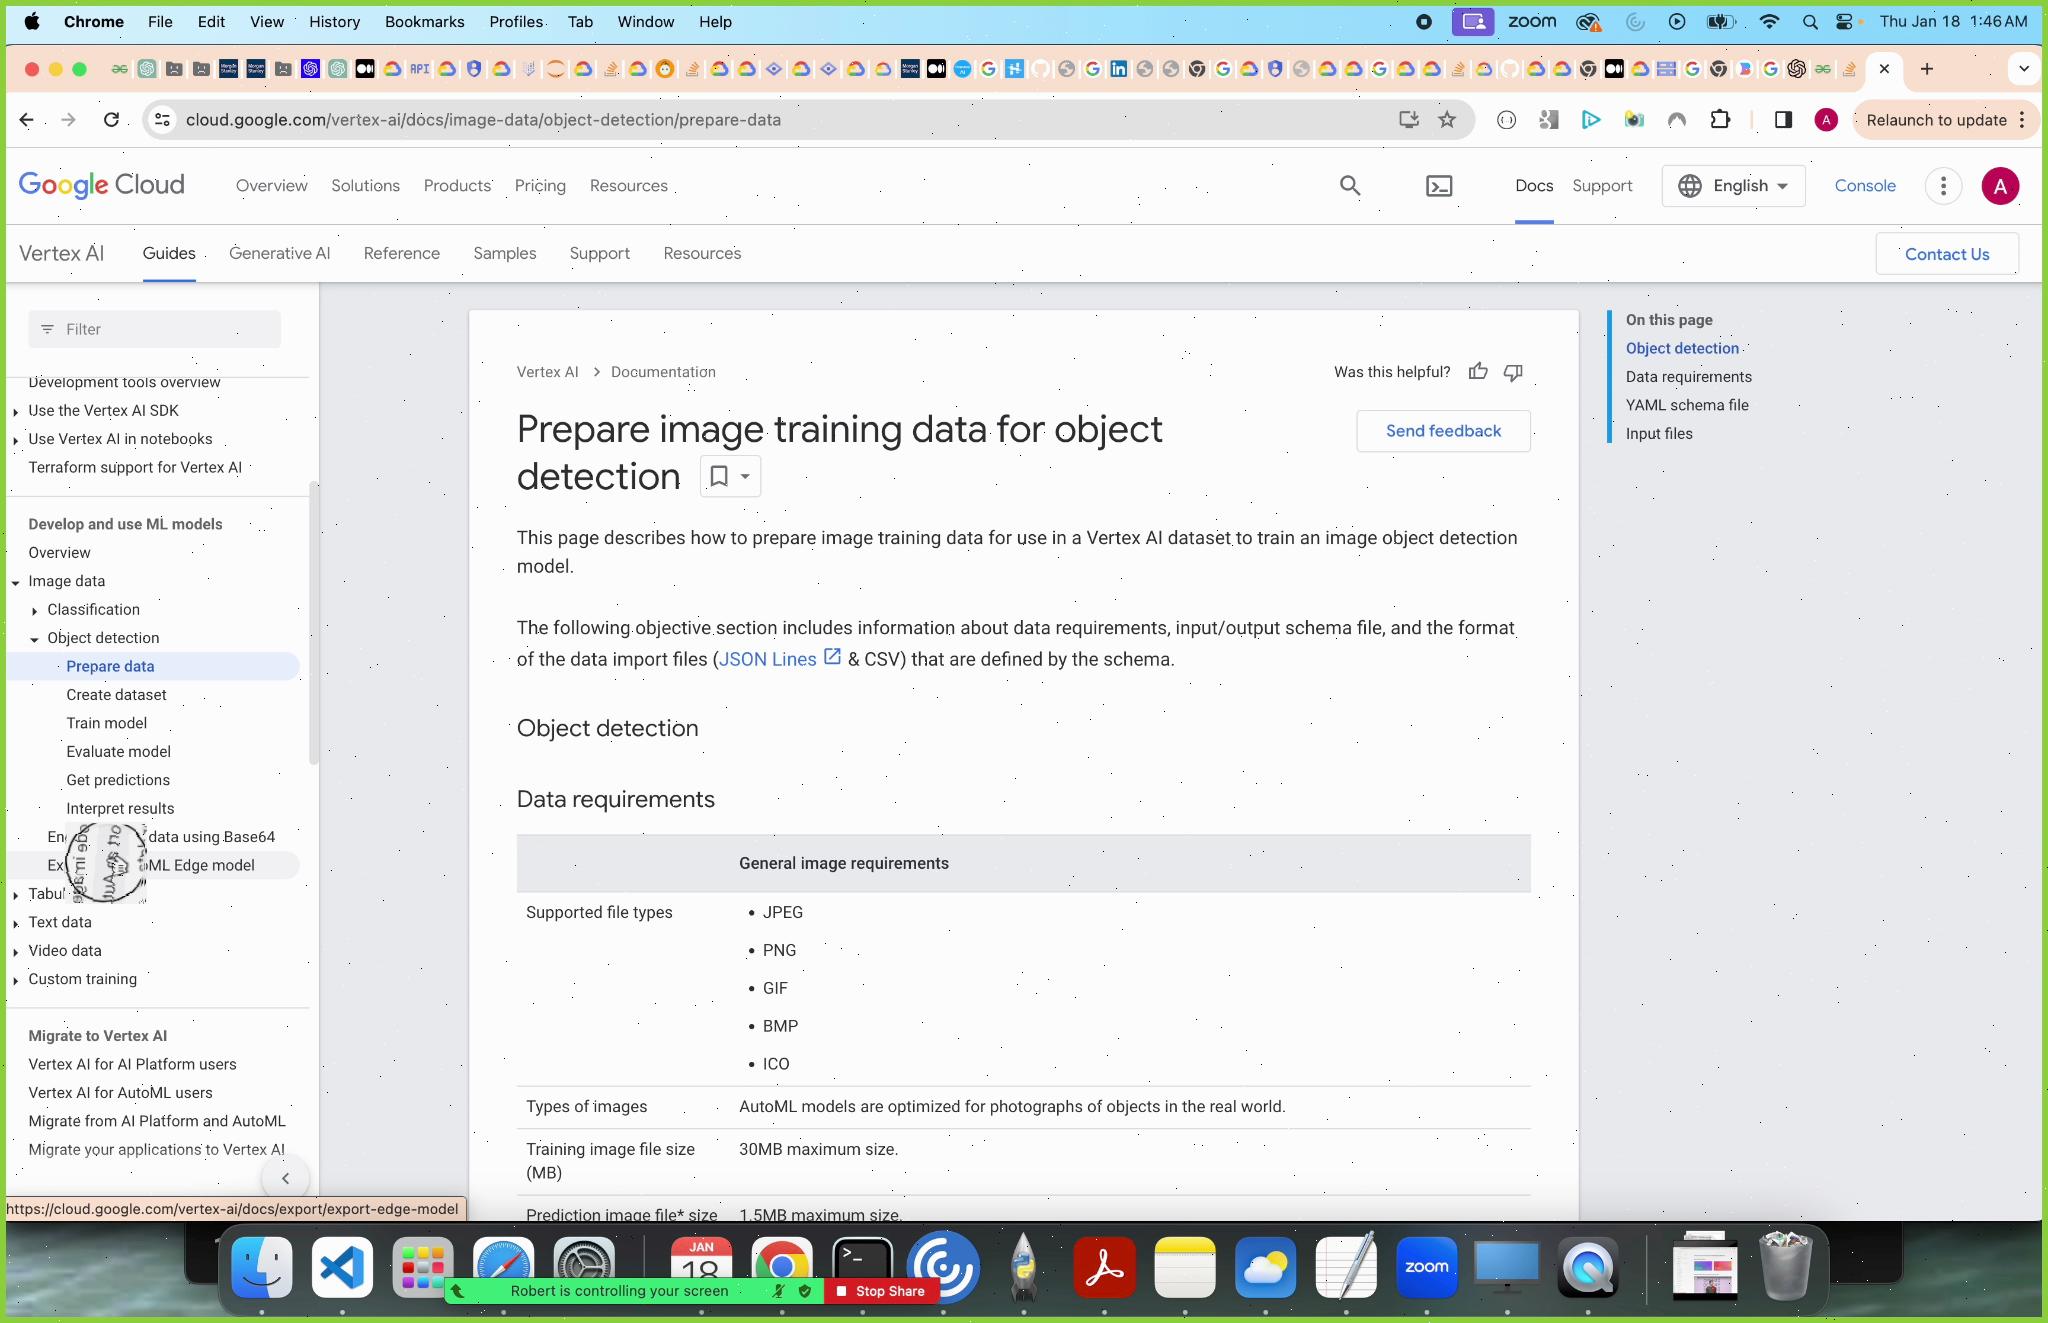
Task: Click the Filter input in sidebar
Action: [155, 329]
